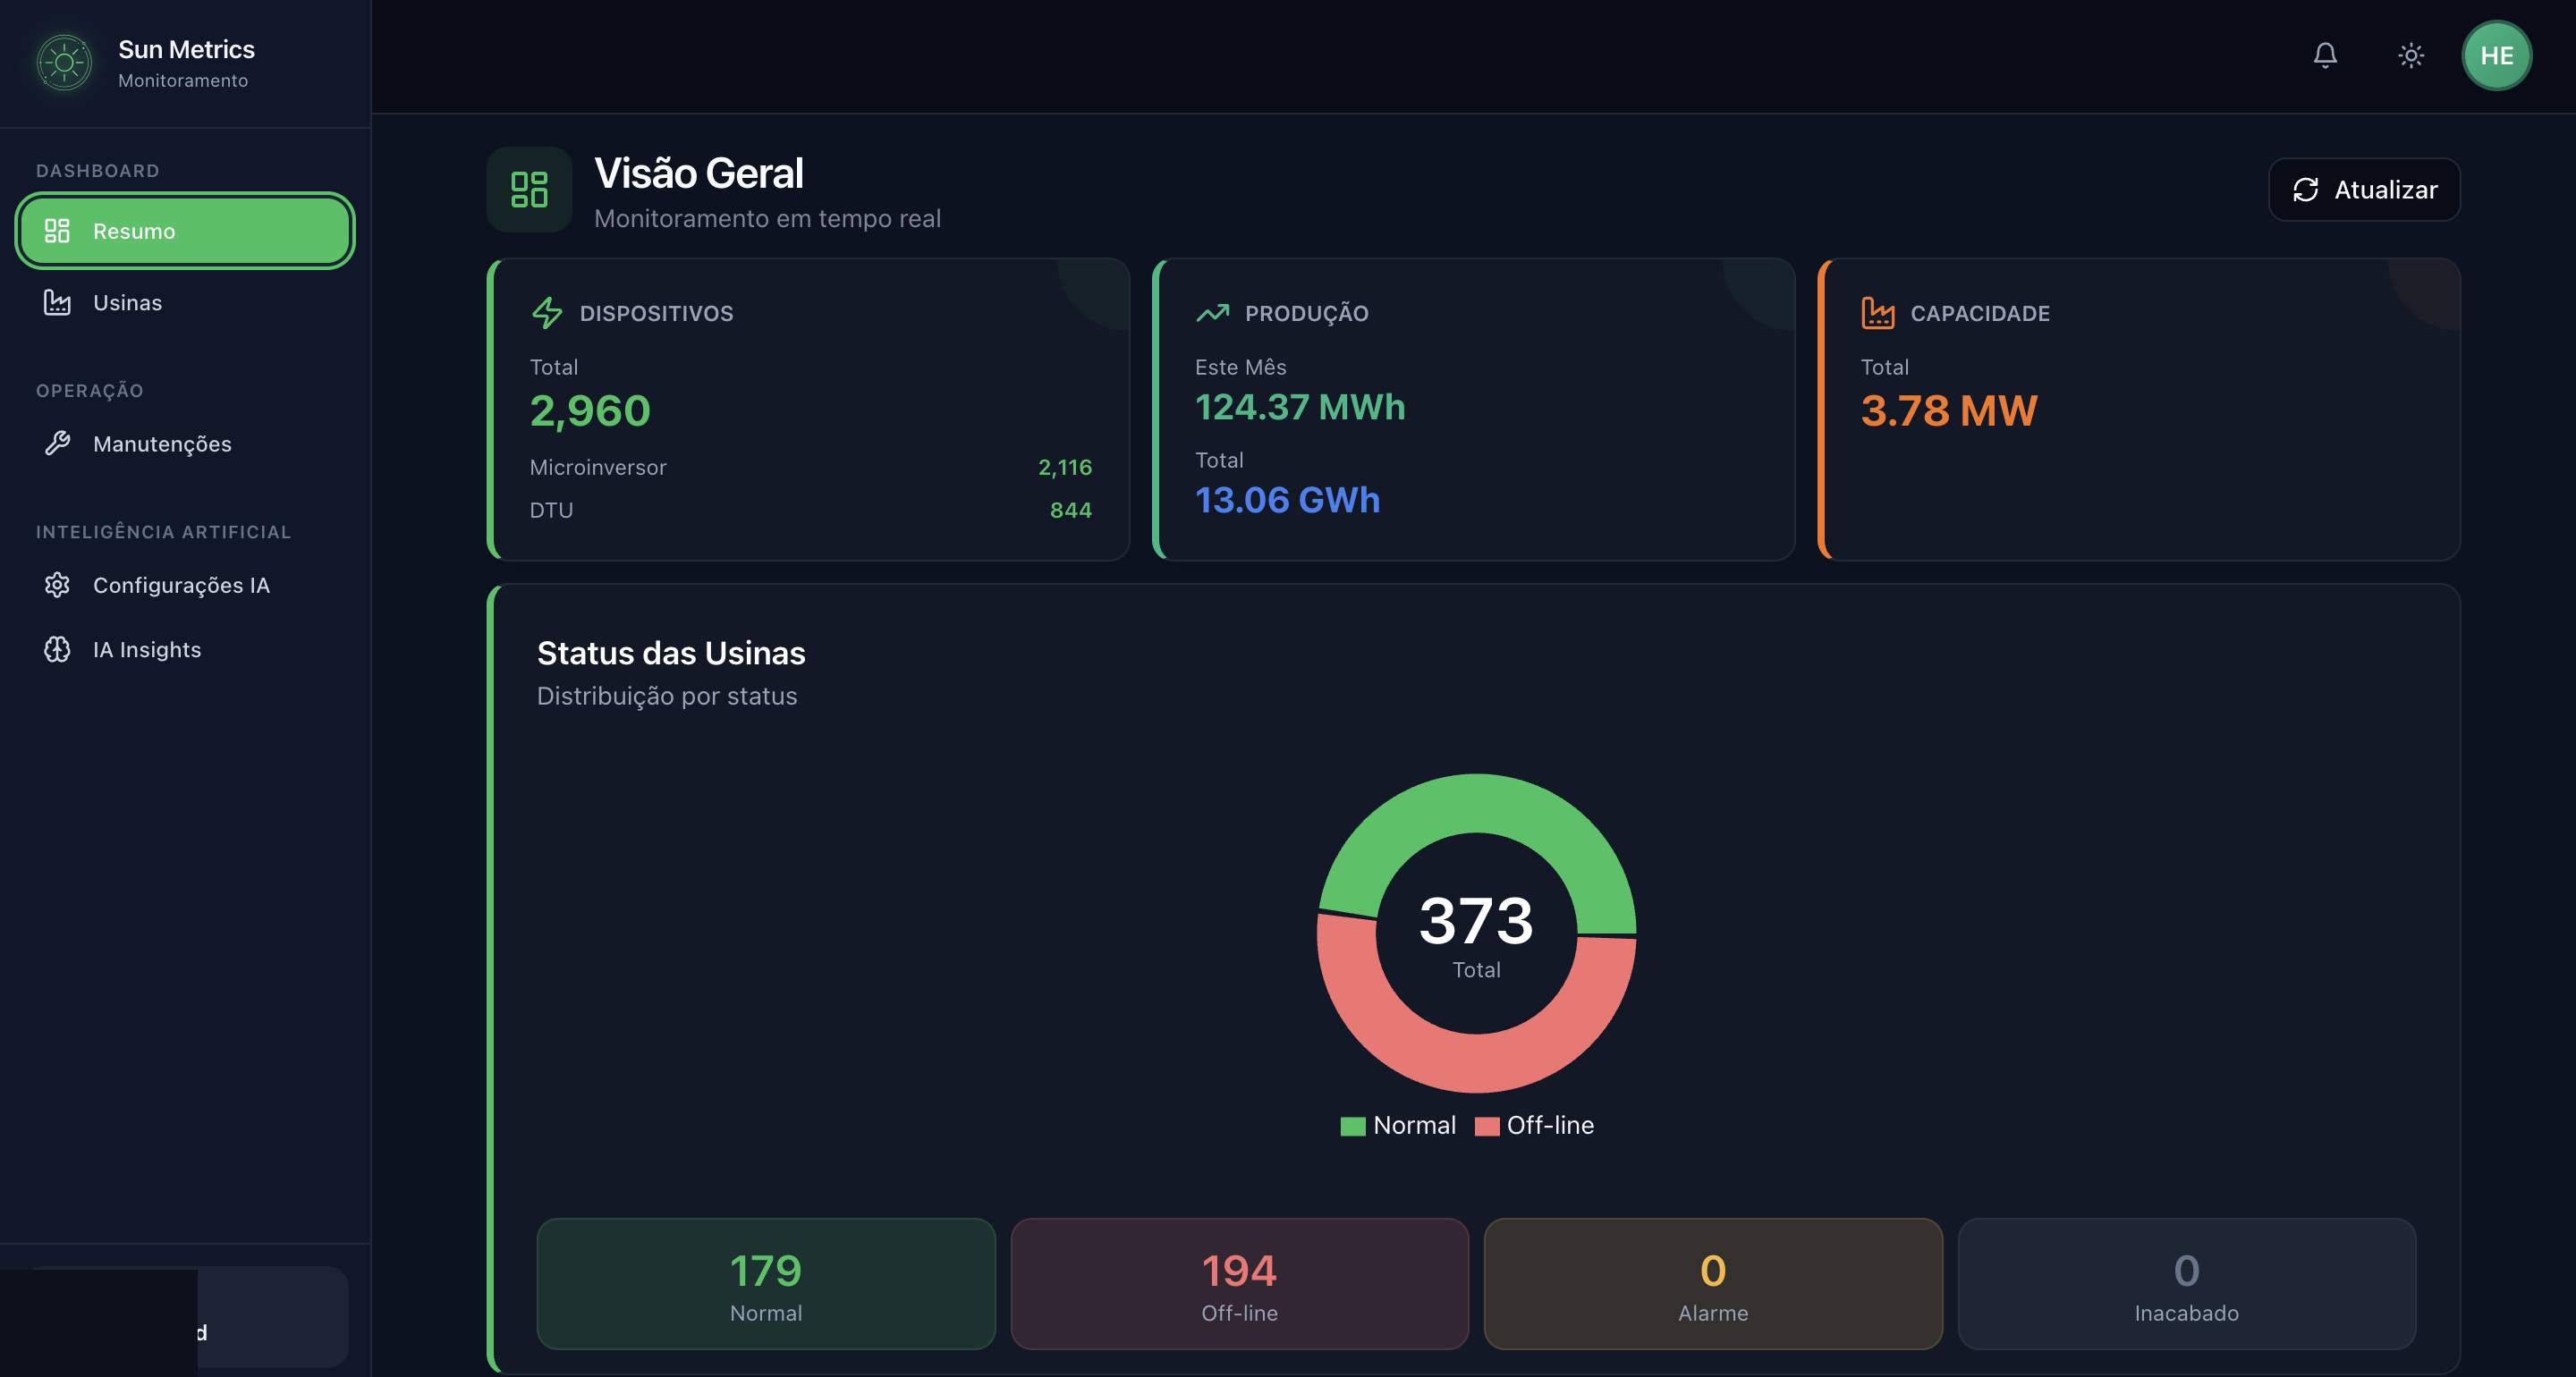Click the HE user avatar
Image resolution: width=2576 pixels, height=1377 pixels.
(x=2497, y=56)
